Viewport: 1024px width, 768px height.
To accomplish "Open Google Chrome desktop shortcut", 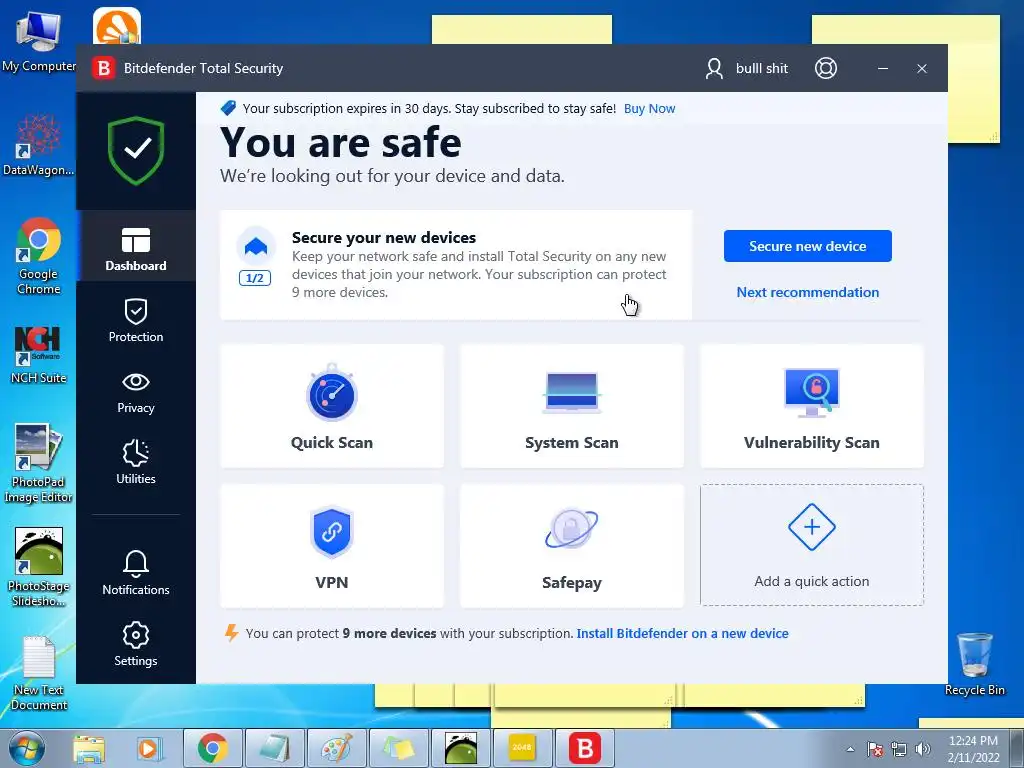I will click(39, 256).
